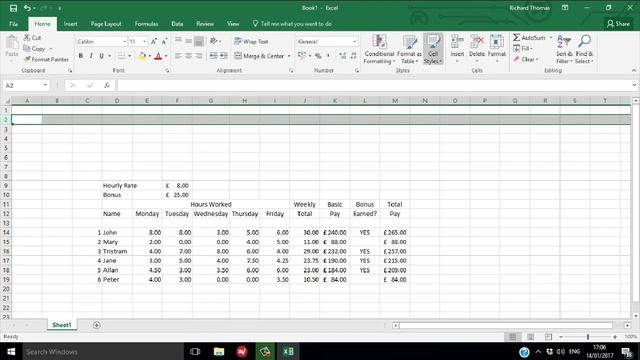The height and width of the screenshot is (360, 640).
Task: Open the font size dropdown
Action: [x=144, y=42]
